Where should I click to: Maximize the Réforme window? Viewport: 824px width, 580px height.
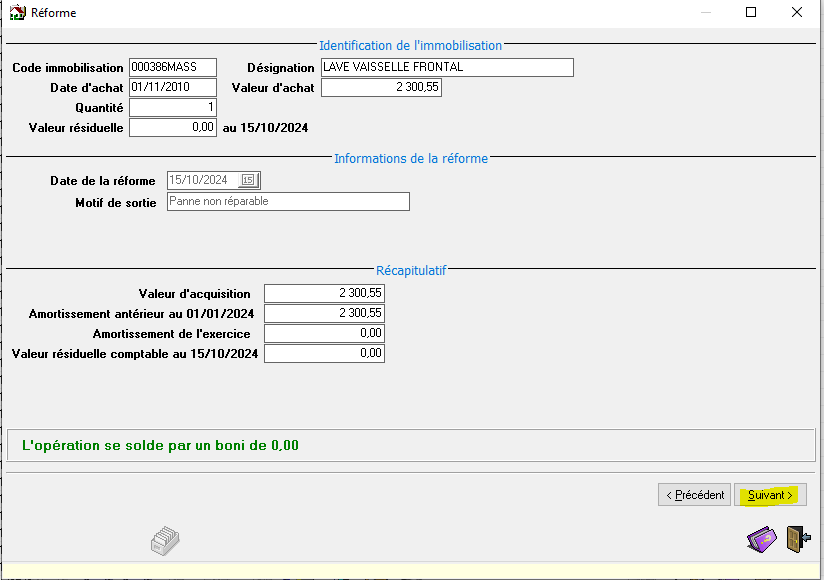[751, 13]
